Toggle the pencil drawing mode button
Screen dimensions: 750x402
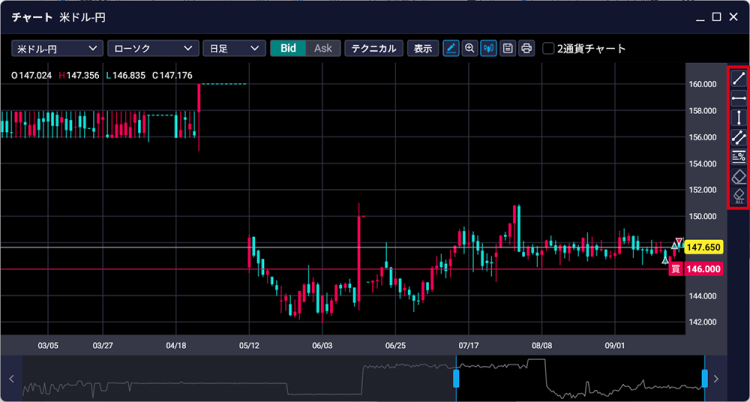(x=451, y=48)
